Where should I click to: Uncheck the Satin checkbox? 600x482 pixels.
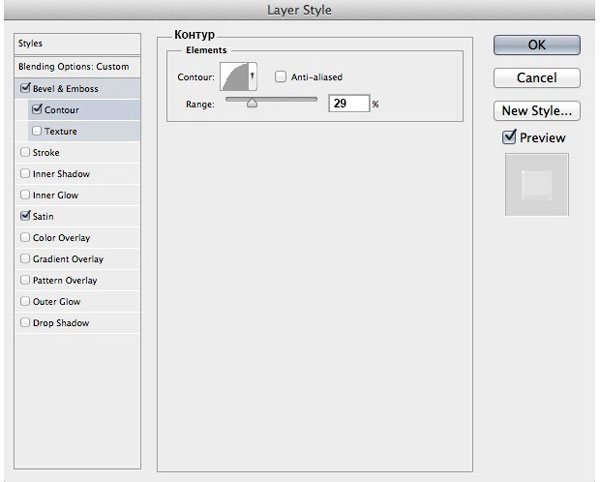tap(25, 216)
